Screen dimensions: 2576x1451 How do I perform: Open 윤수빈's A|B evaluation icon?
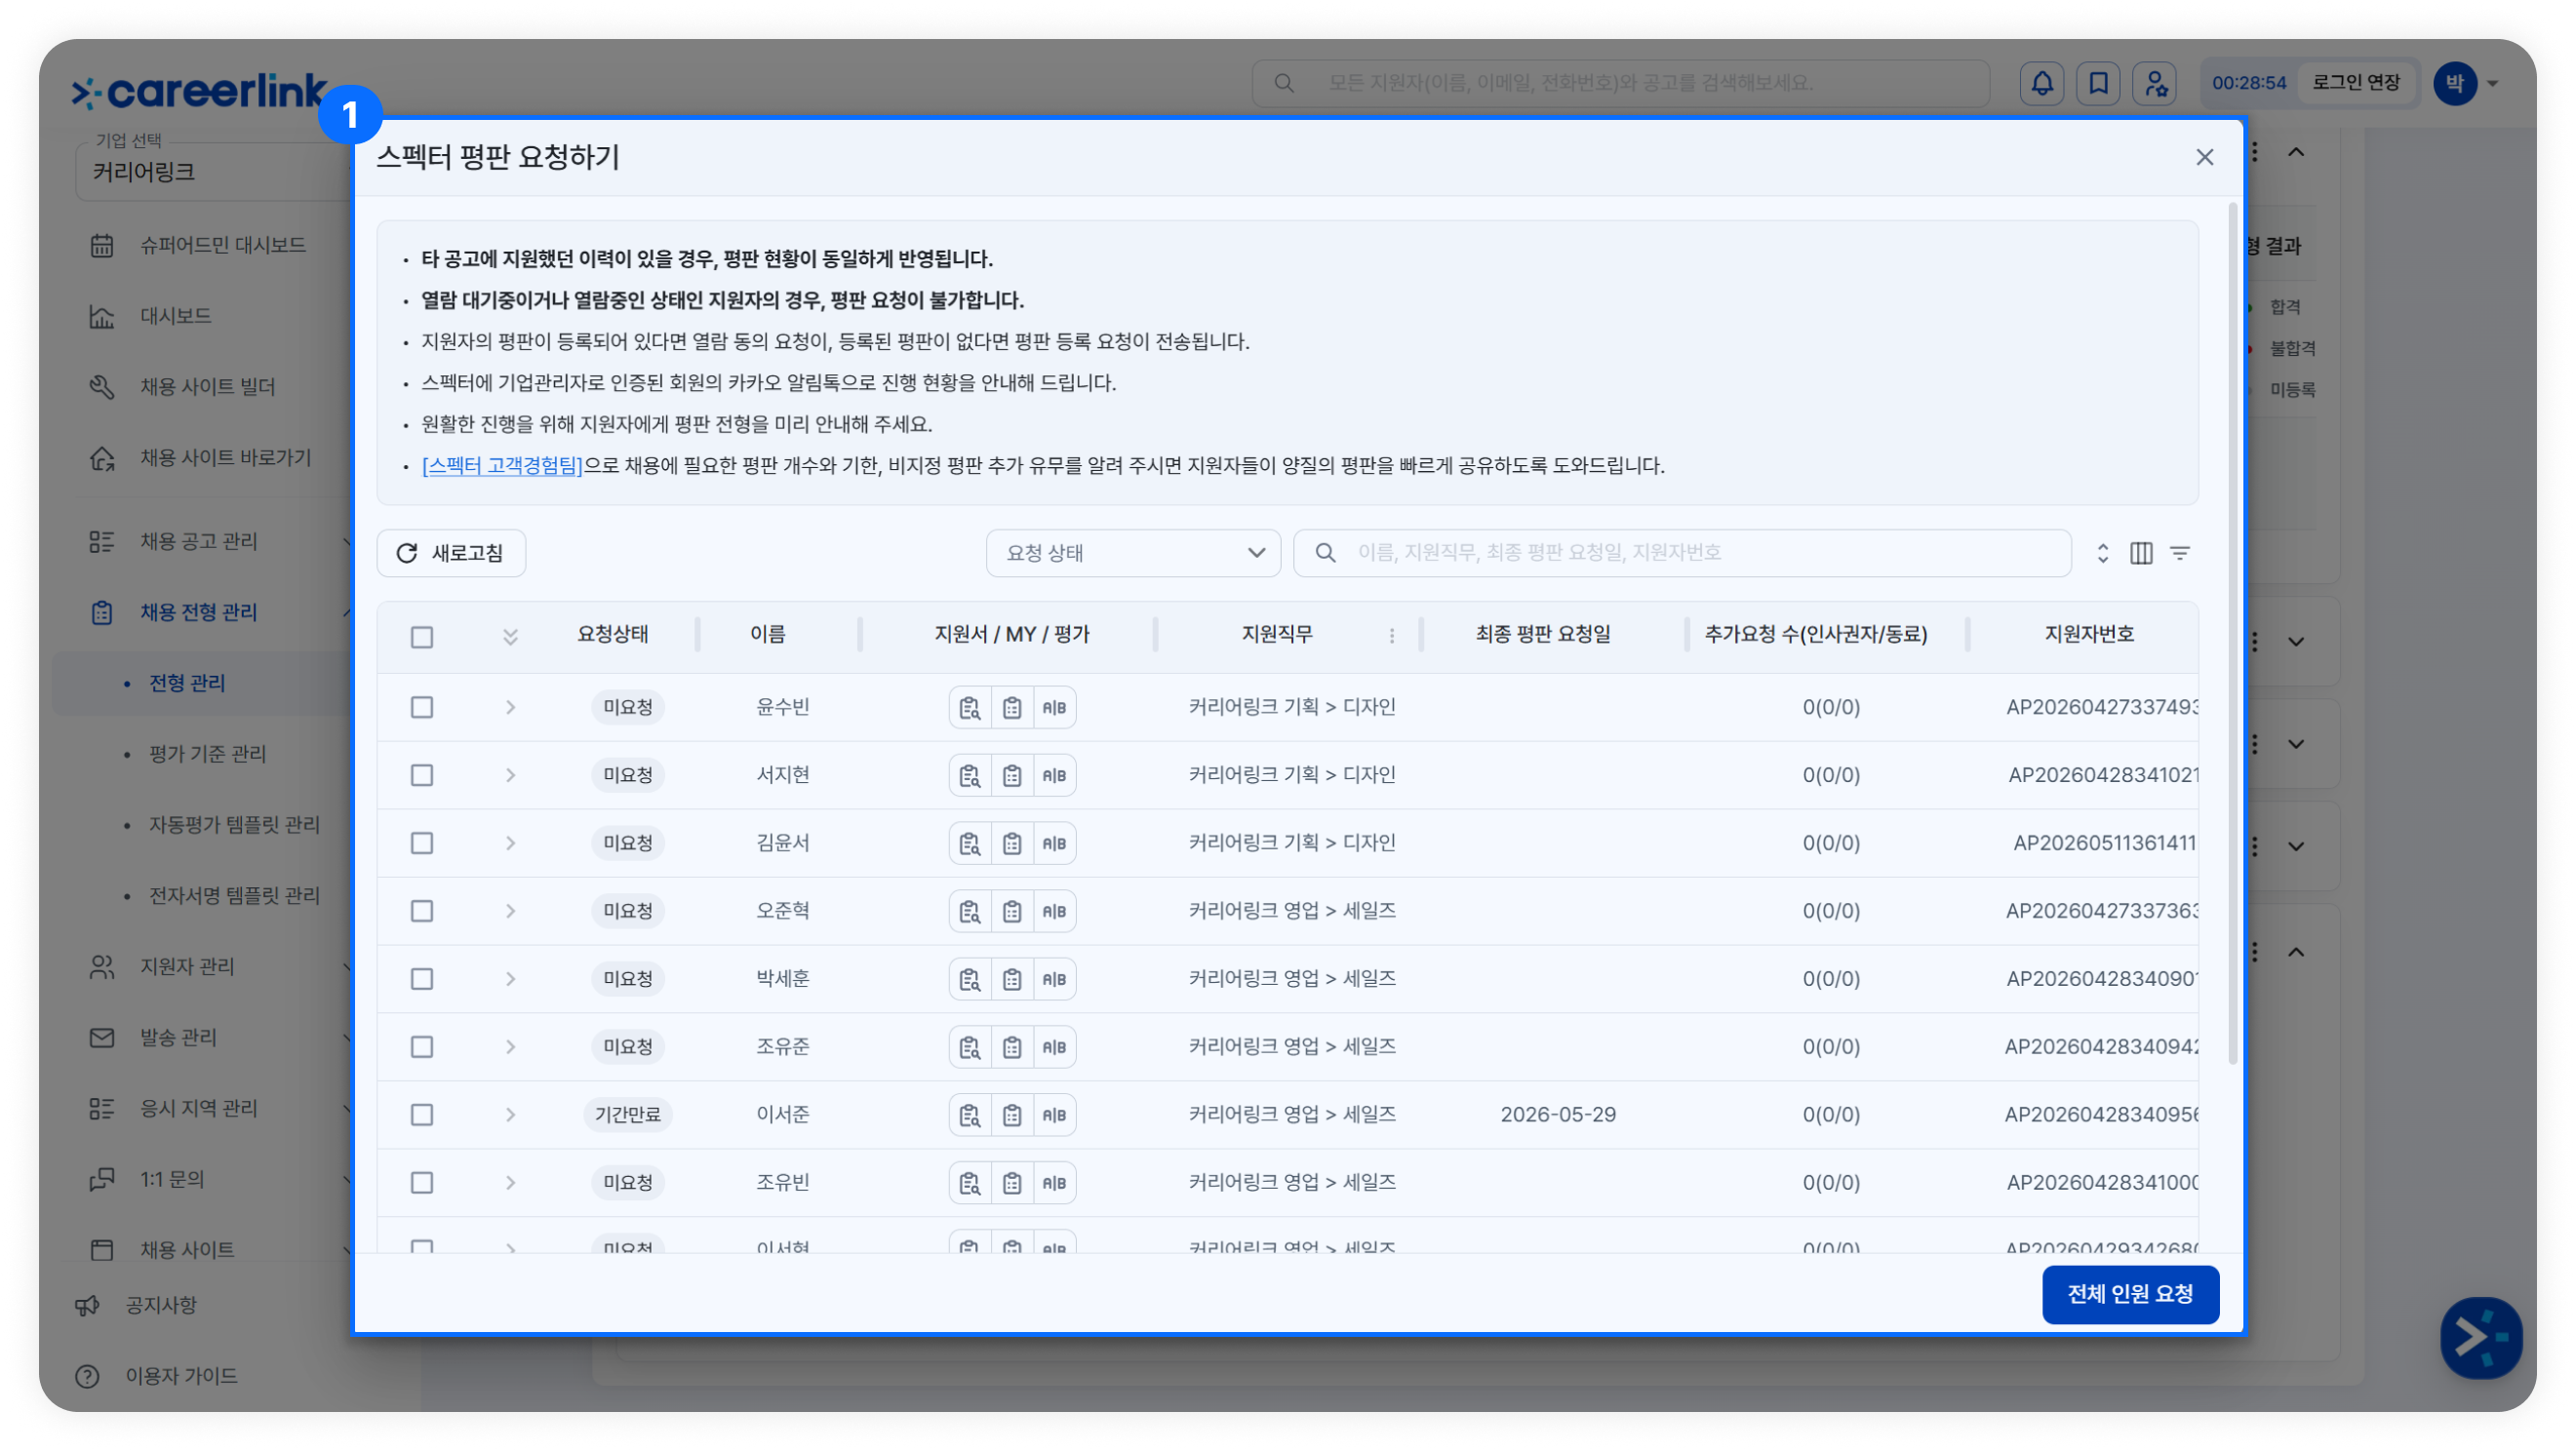point(1054,708)
